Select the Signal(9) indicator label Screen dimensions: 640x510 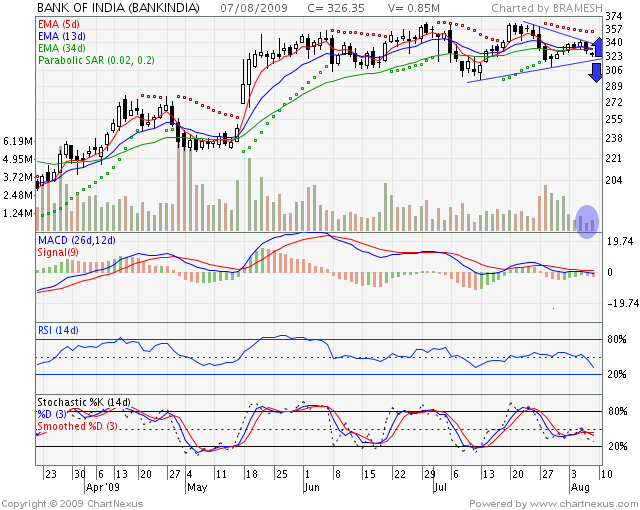coord(58,253)
